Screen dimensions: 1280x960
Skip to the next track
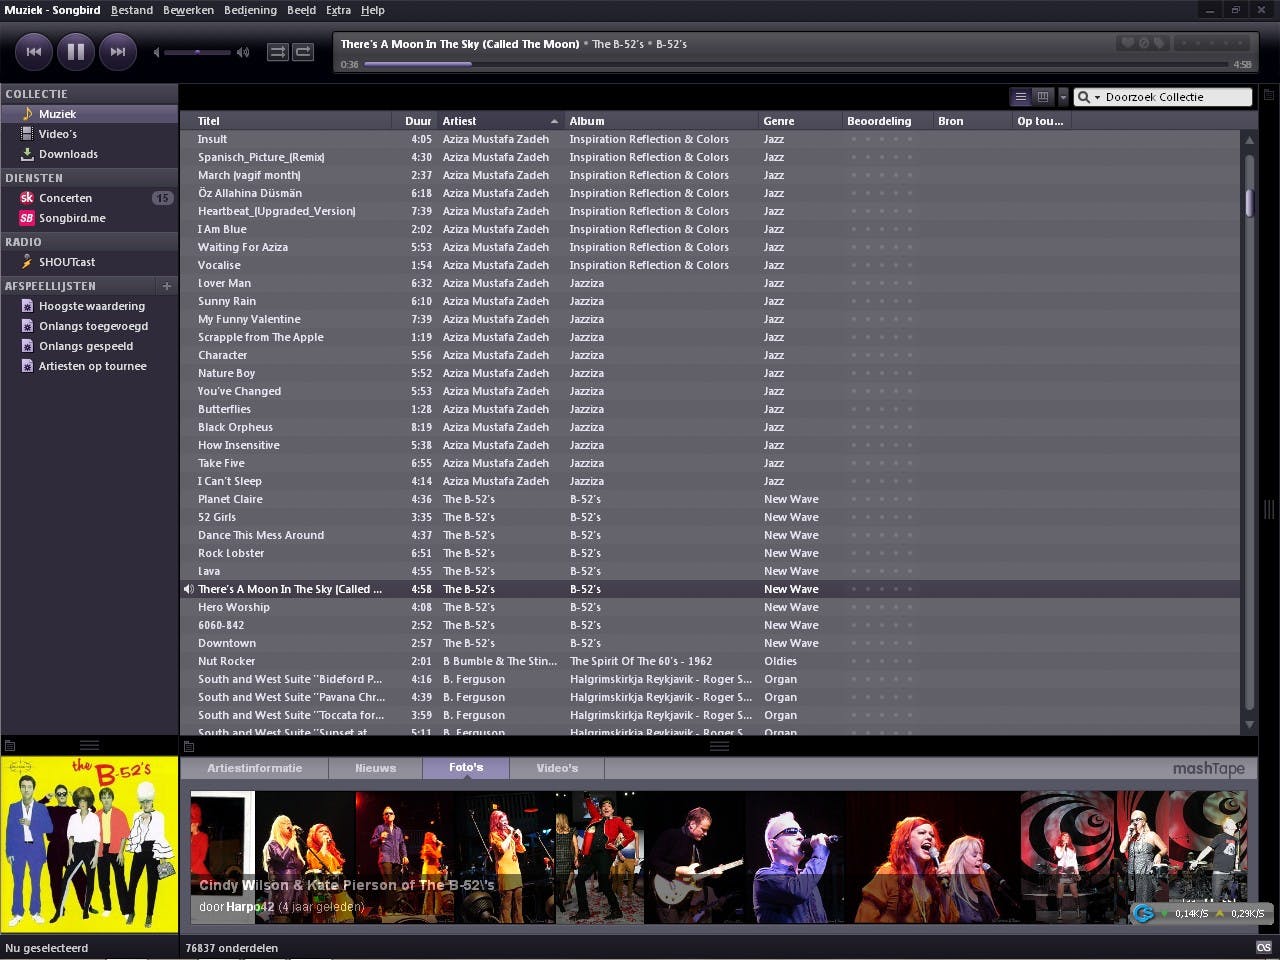(x=118, y=52)
